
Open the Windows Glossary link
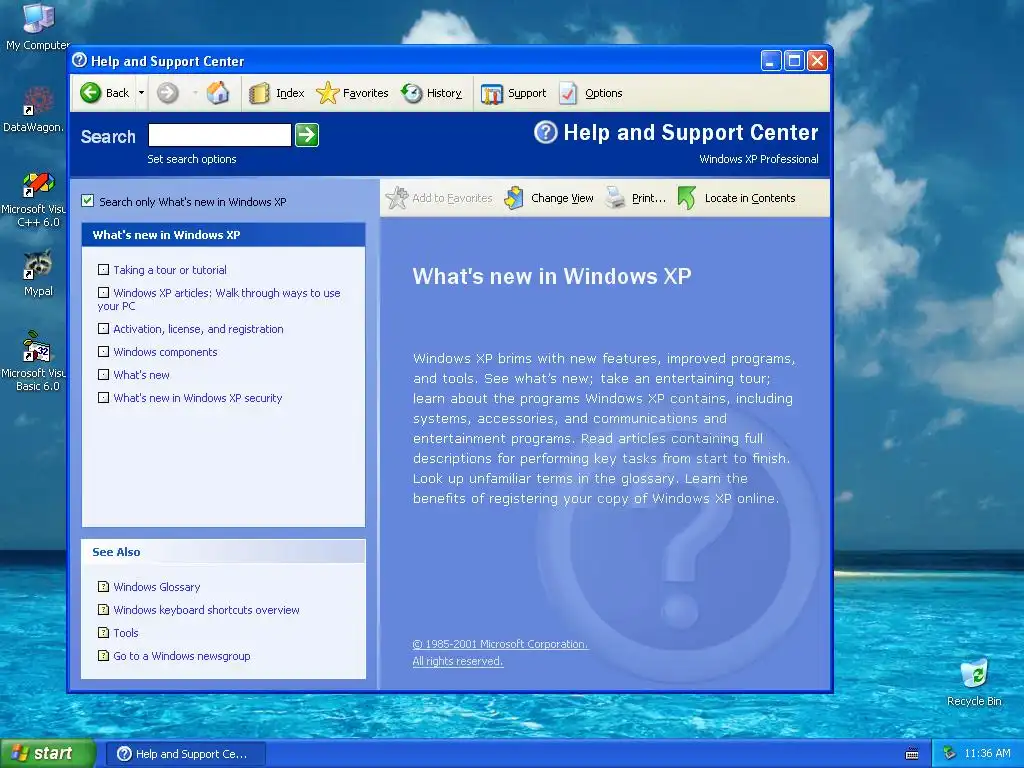click(x=157, y=587)
